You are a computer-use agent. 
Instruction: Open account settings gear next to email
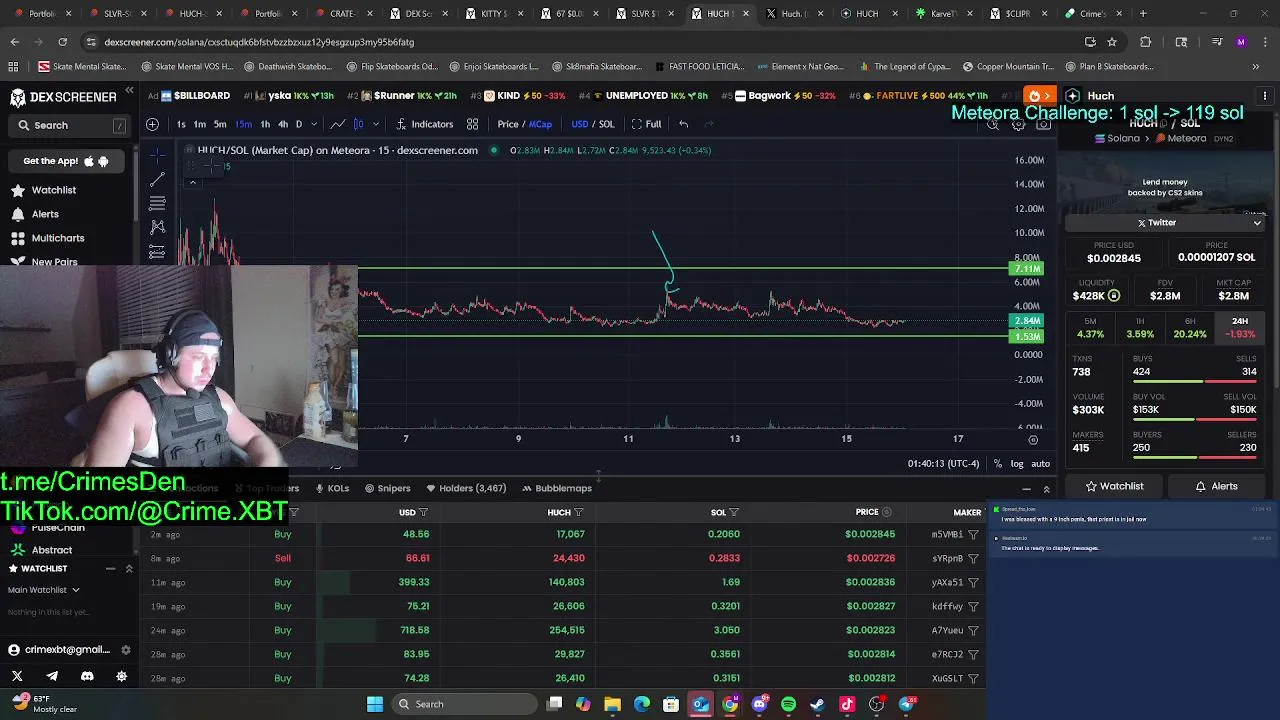coord(125,649)
